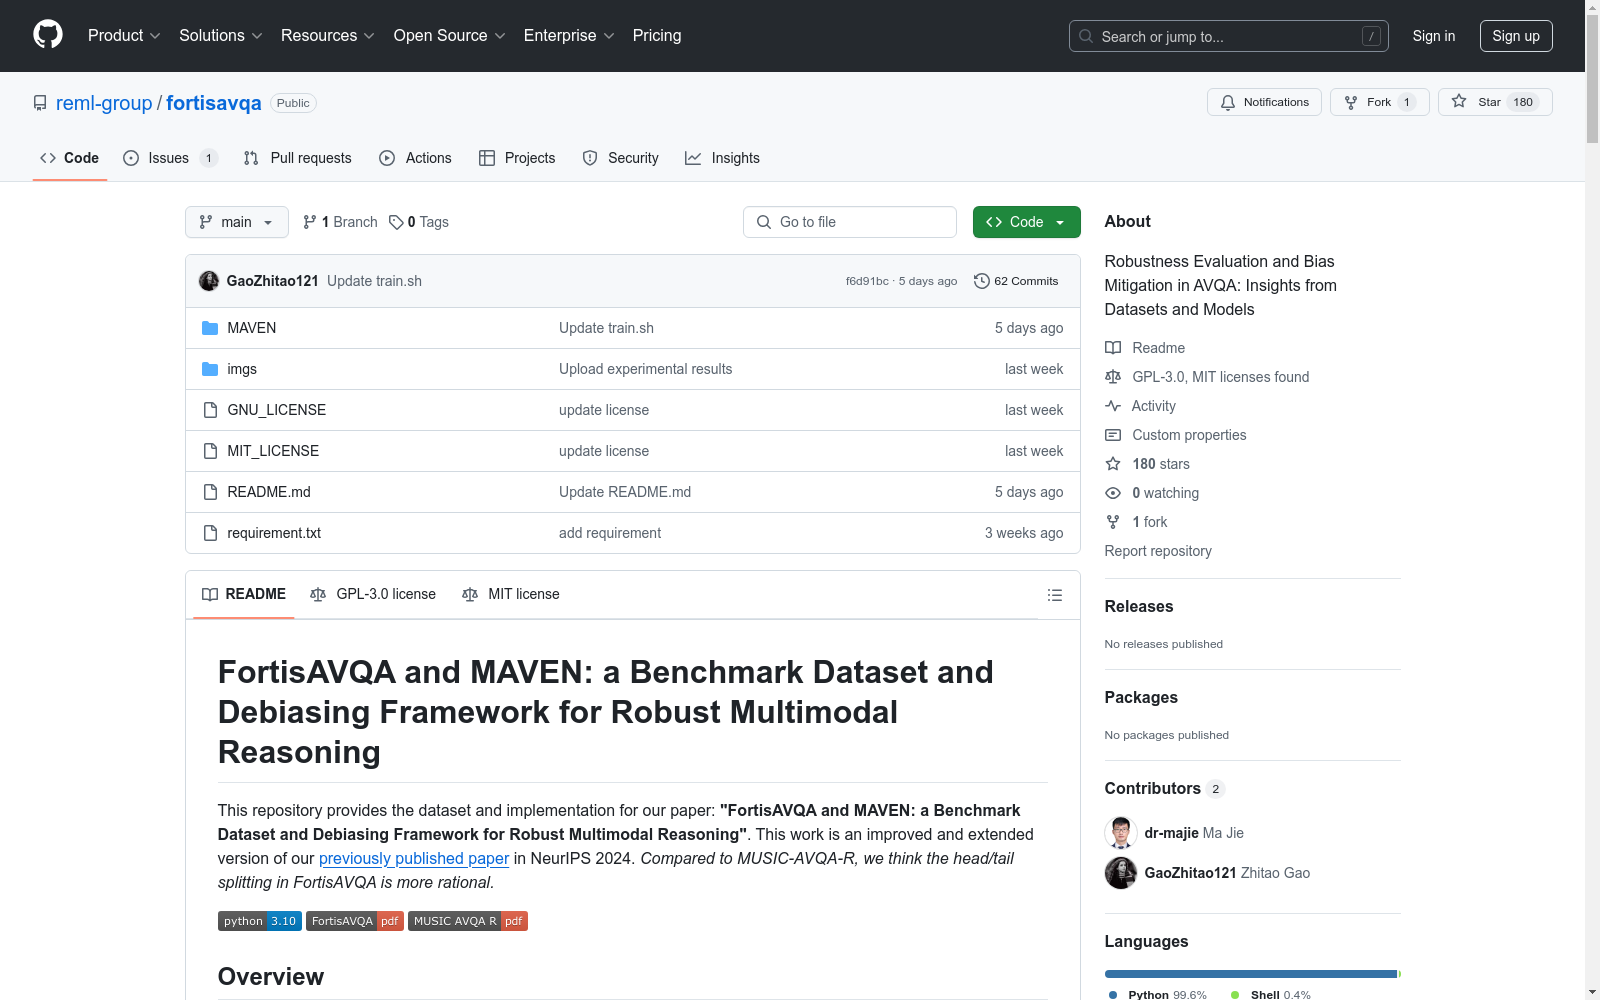Select the MIT license tab

point(511,594)
